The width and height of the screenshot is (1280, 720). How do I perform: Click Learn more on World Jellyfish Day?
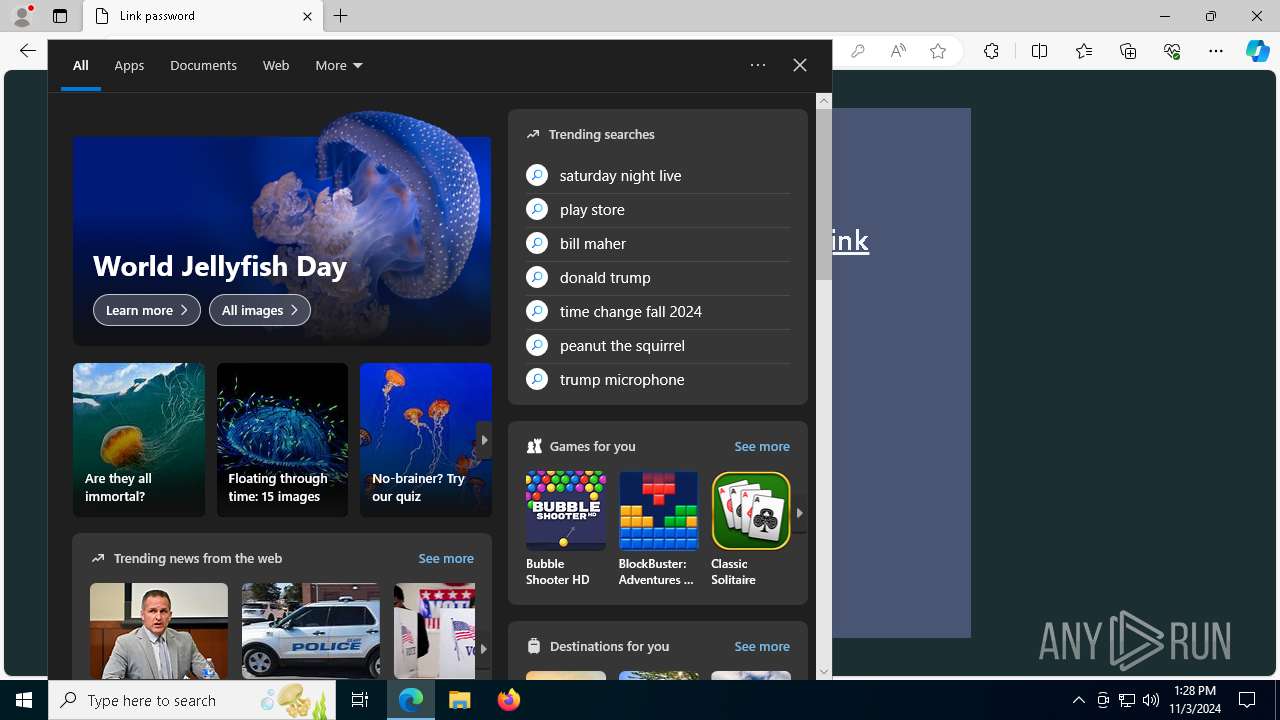(147, 310)
